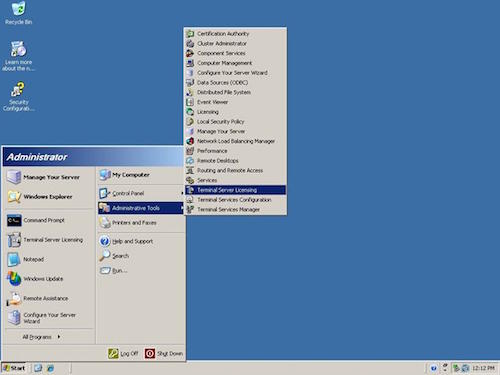
Task: Click the Configure Your Server Wizard submenu icon
Action: 190,73
